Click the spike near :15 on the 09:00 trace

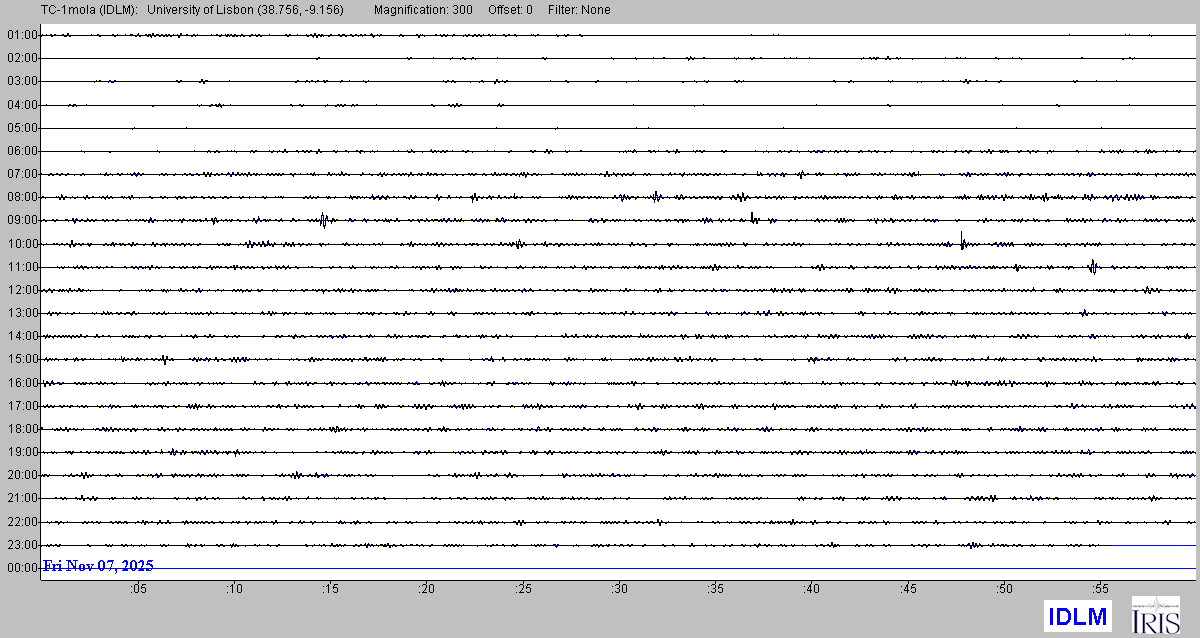[x=323, y=220]
